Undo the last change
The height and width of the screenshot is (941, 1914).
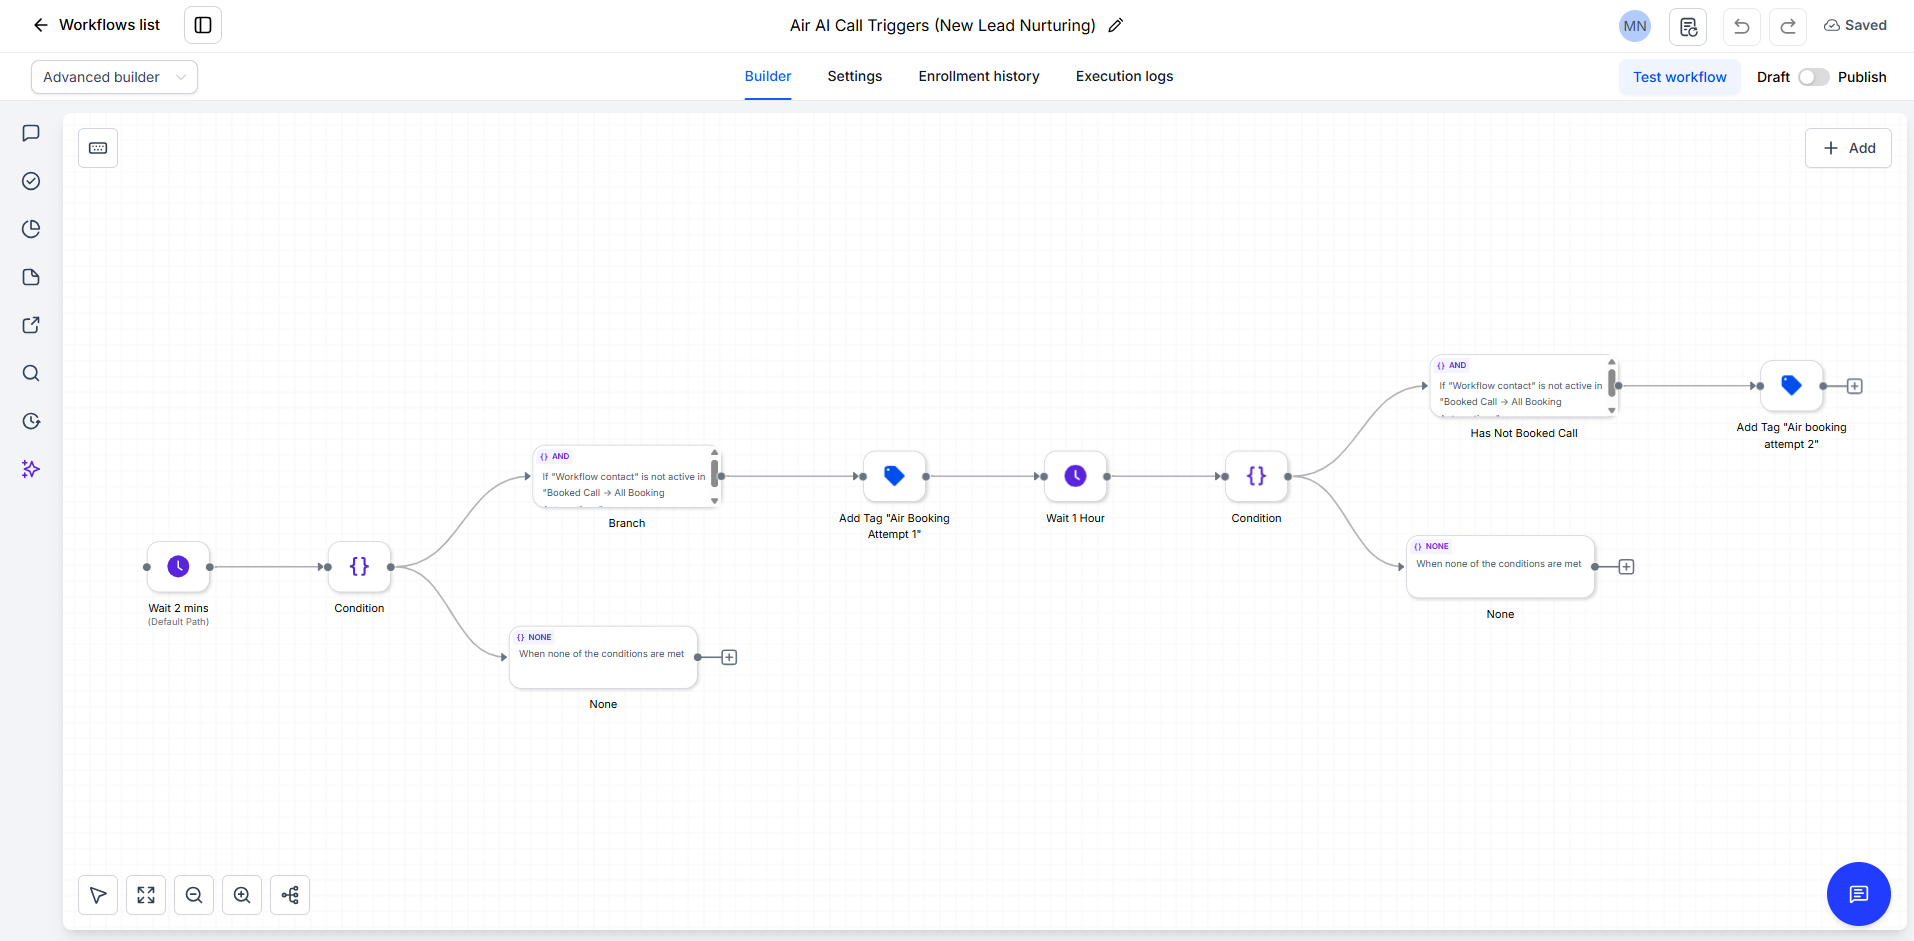[1741, 26]
